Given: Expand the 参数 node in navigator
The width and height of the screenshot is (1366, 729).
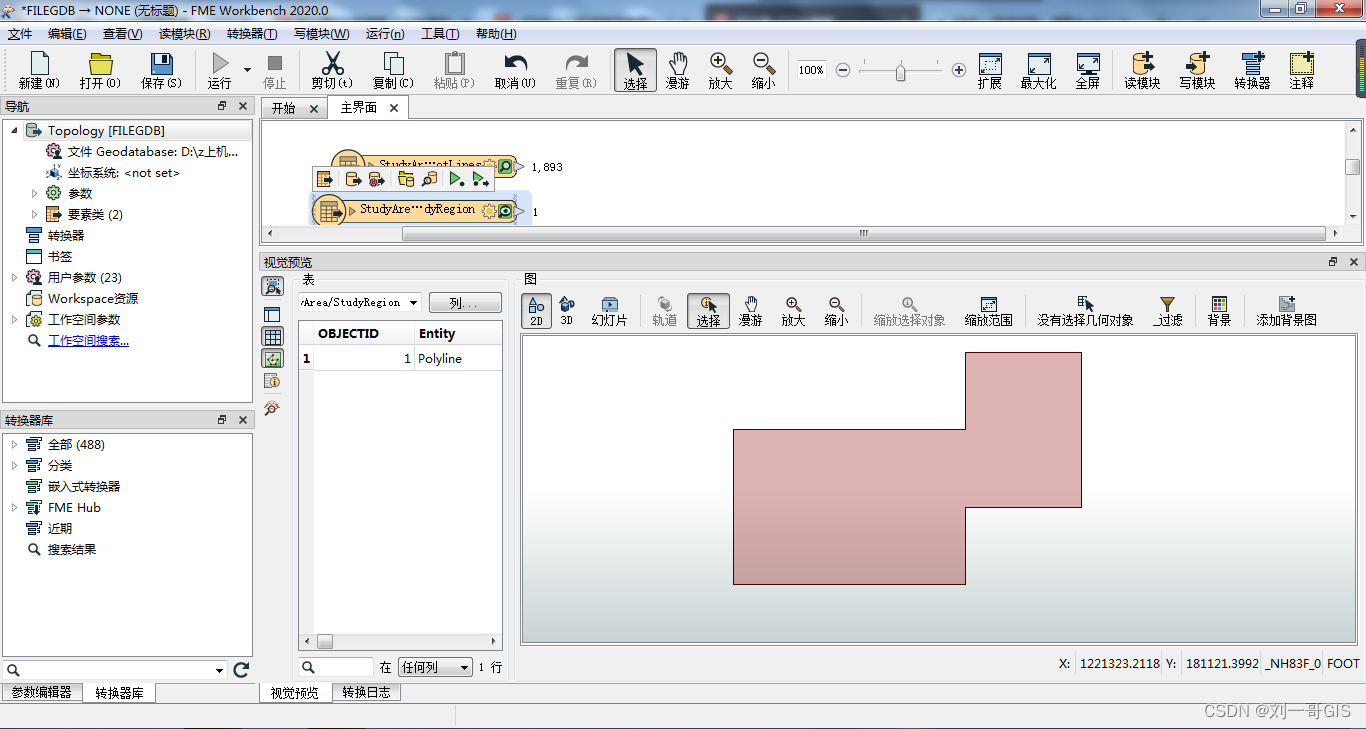Looking at the screenshot, I should click(x=34, y=194).
